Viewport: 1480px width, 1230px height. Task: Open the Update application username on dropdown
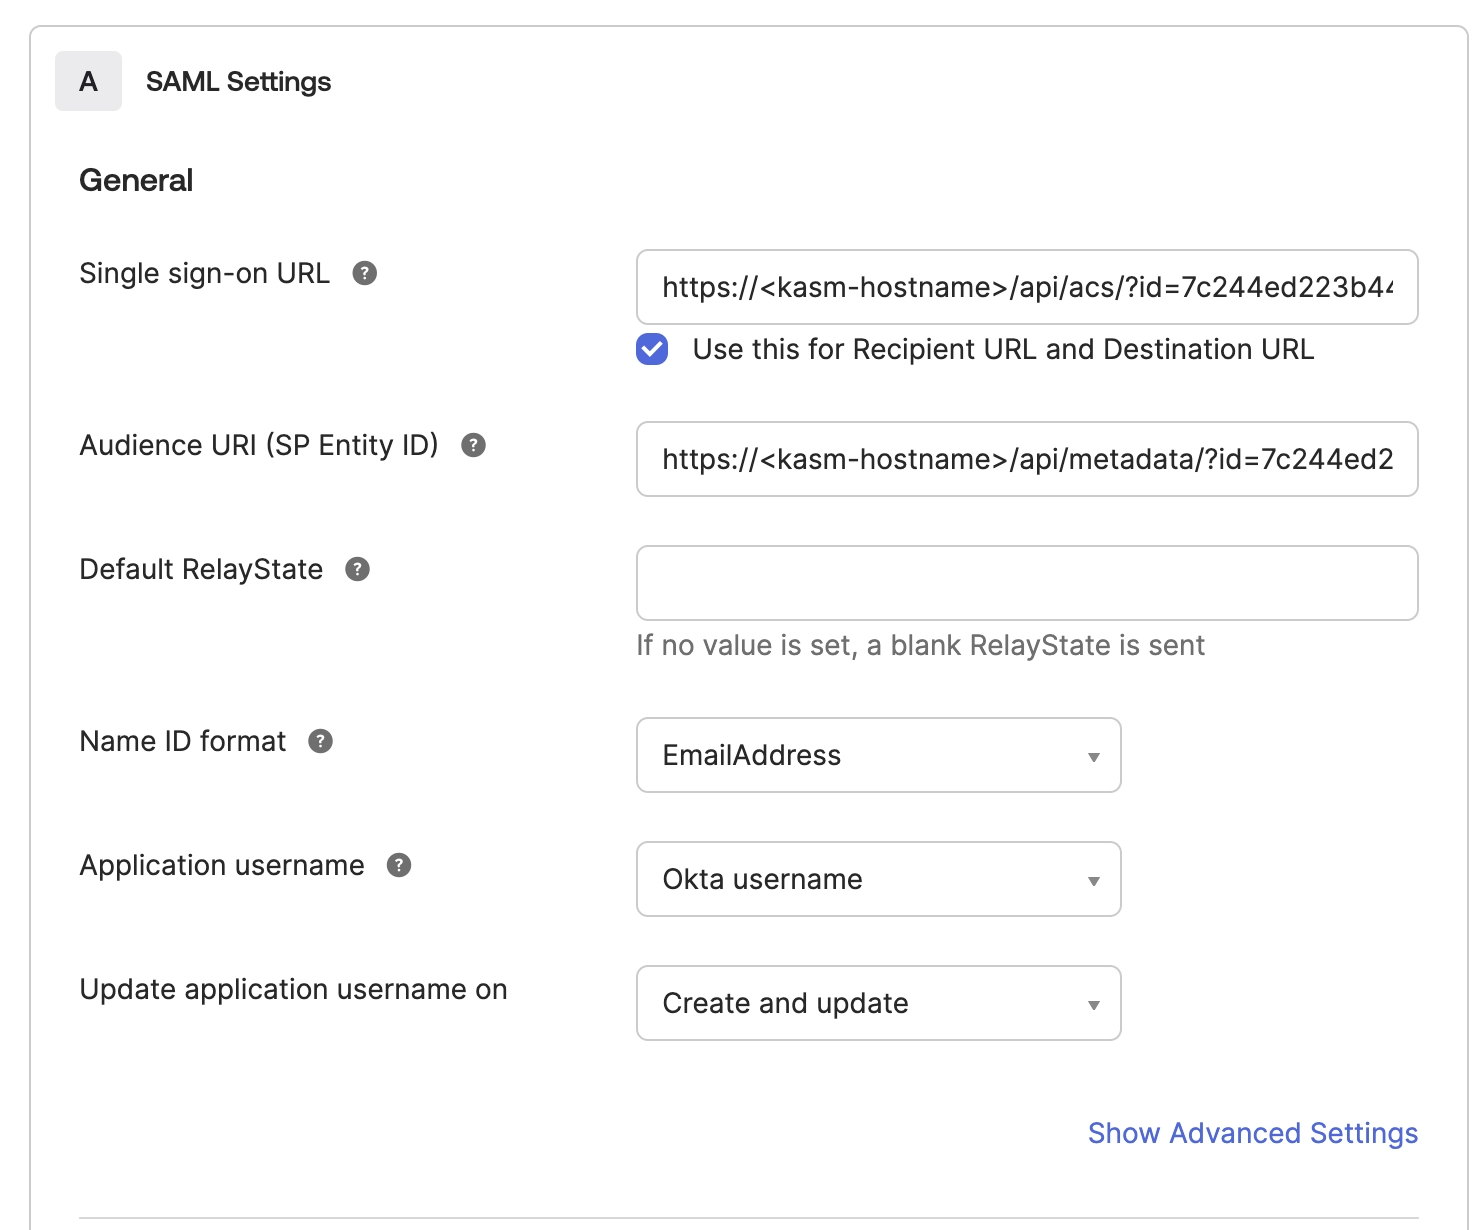point(878,1004)
